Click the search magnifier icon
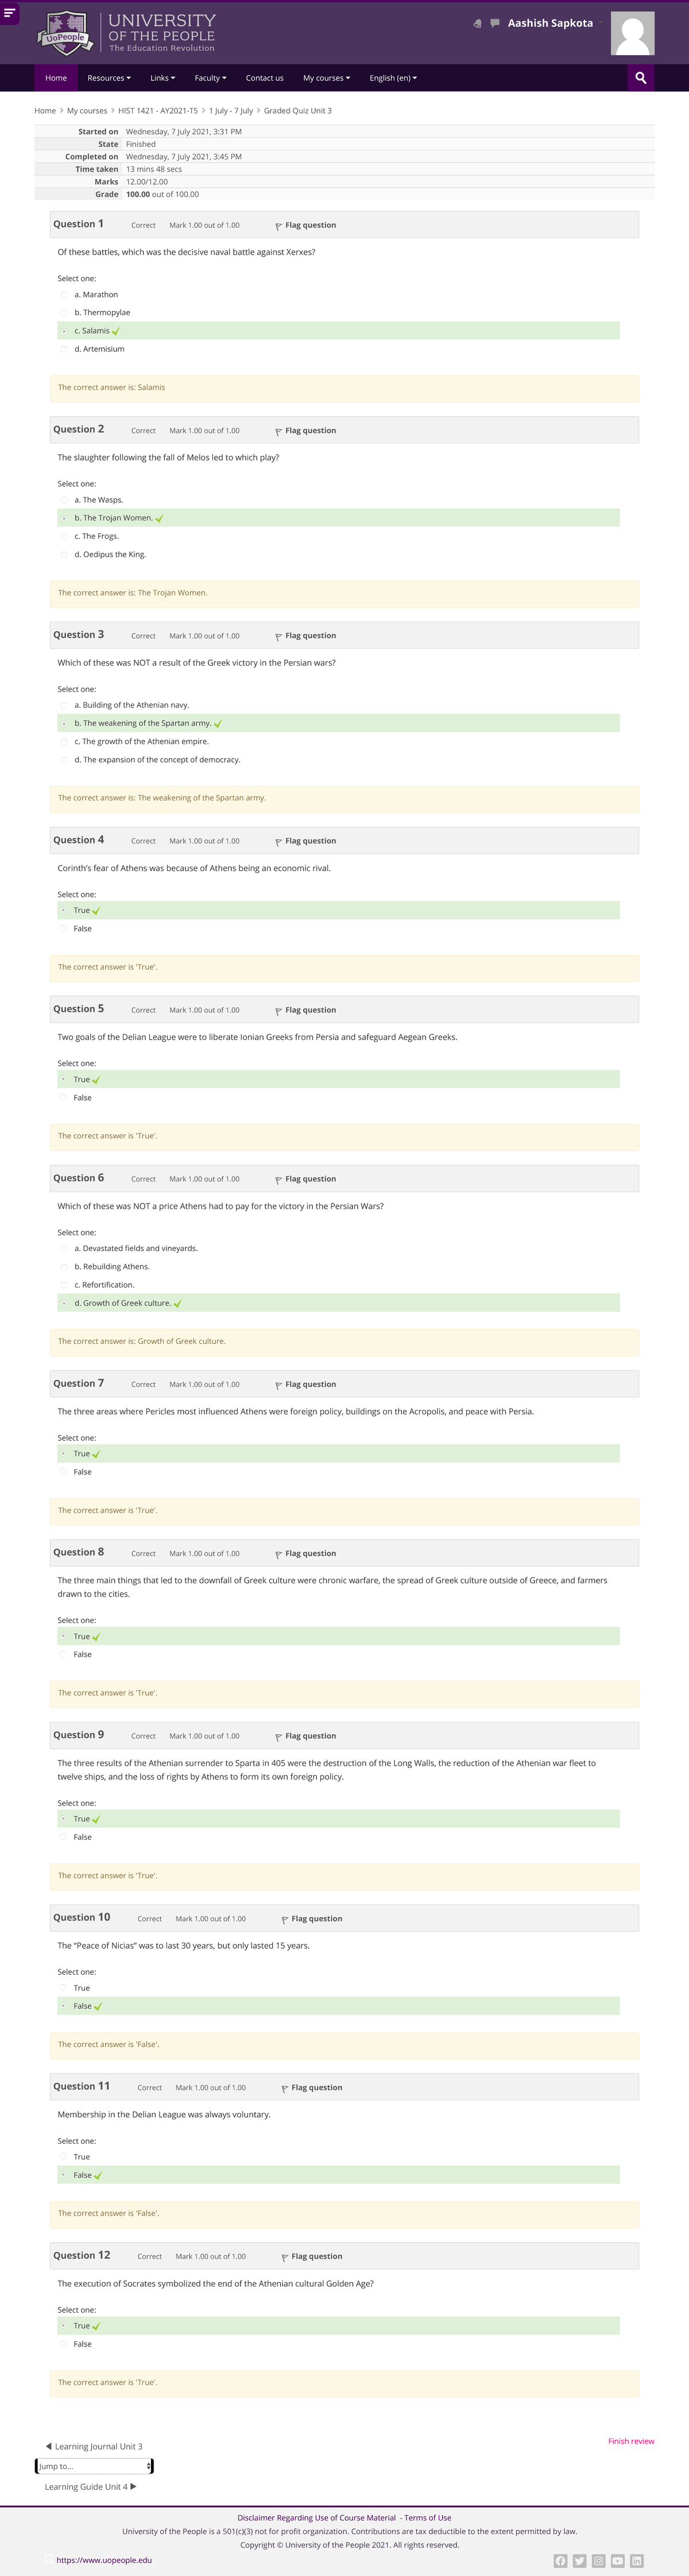This screenshot has height=2576, width=689. pyautogui.click(x=640, y=77)
